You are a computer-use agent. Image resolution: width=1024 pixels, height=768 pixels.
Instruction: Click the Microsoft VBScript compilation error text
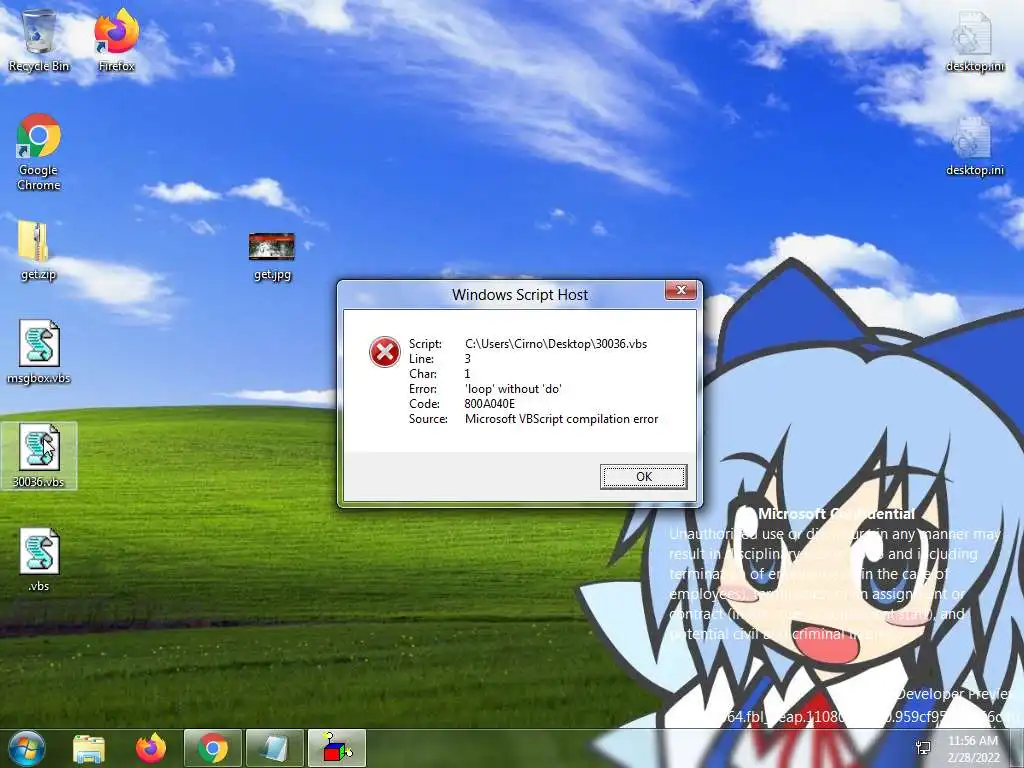(561, 419)
